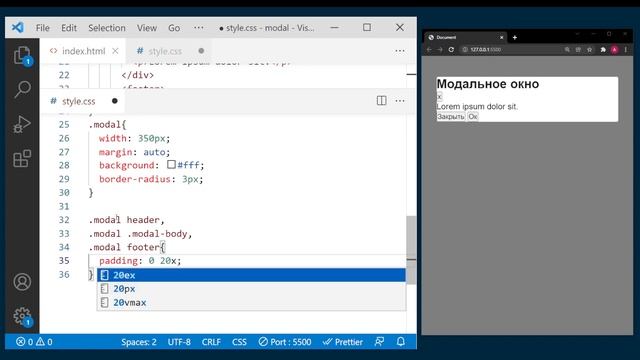The width and height of the screenshot is (640, 360).
Task: Click the Закрыть button in the web page
Action: click(x=451, y=117)
